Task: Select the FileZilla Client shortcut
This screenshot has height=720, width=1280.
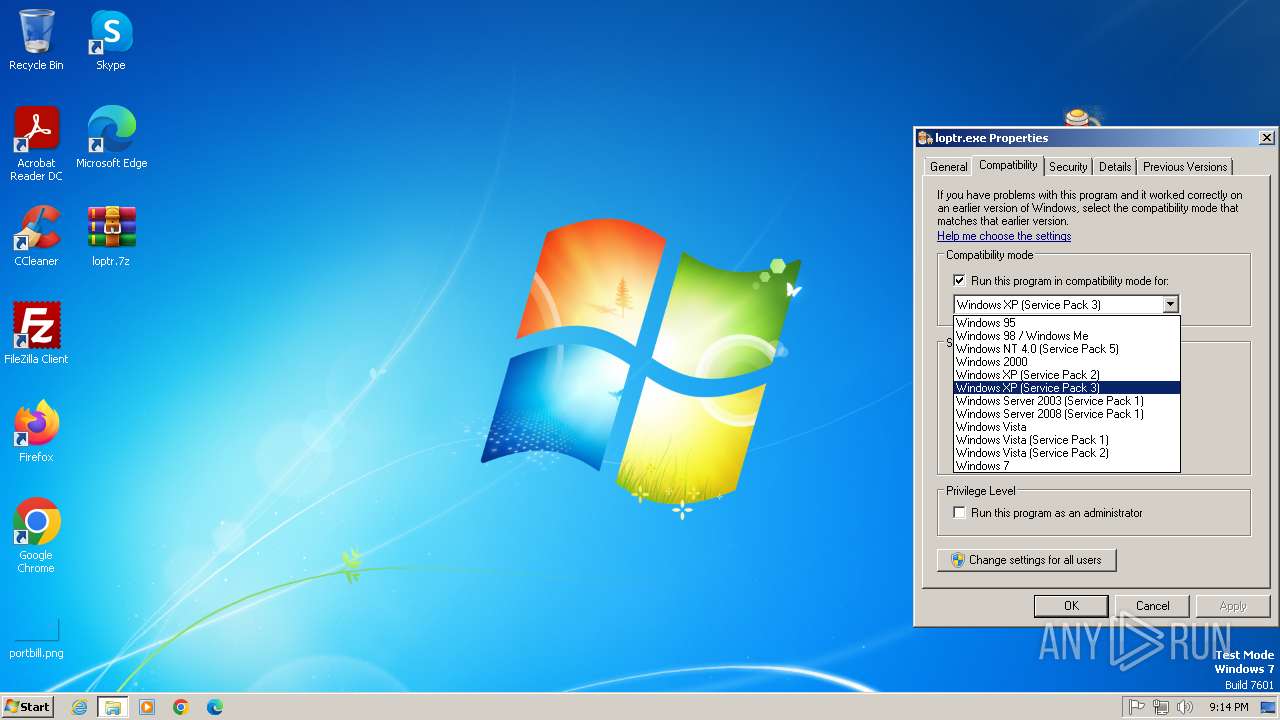Action: click(x=36, y=334)
